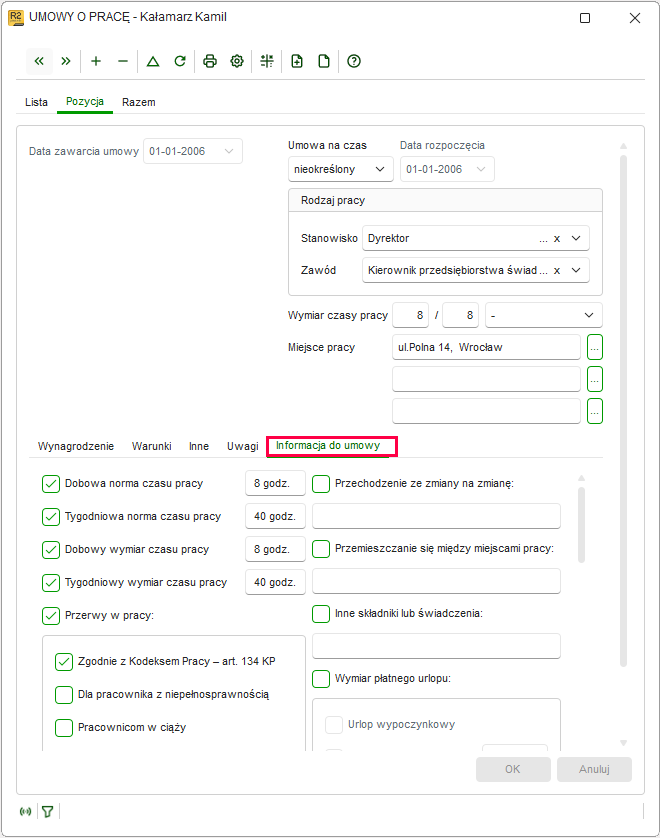Open help question mark icon
660x838 pixels.
coord(354,61)
